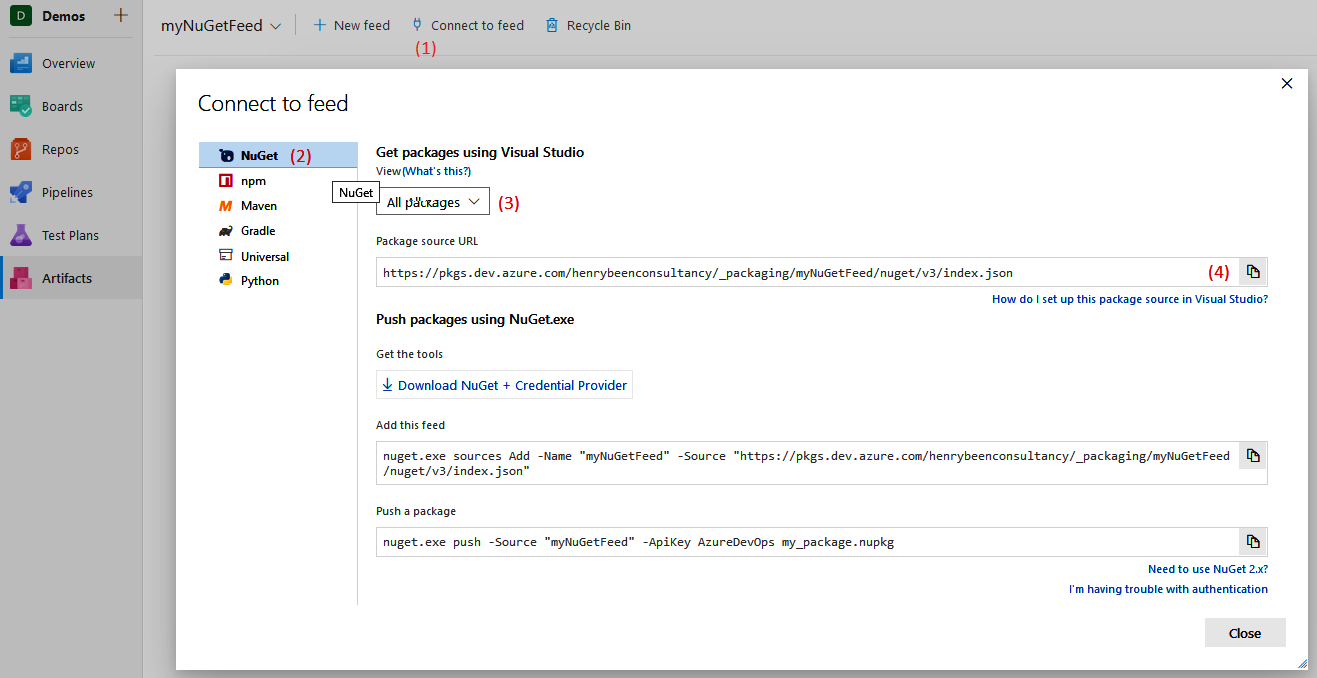The image size is (1317, 678).
Task: Open 'Need to use NuGet 2.x?' link
Action: [1208, 569]
